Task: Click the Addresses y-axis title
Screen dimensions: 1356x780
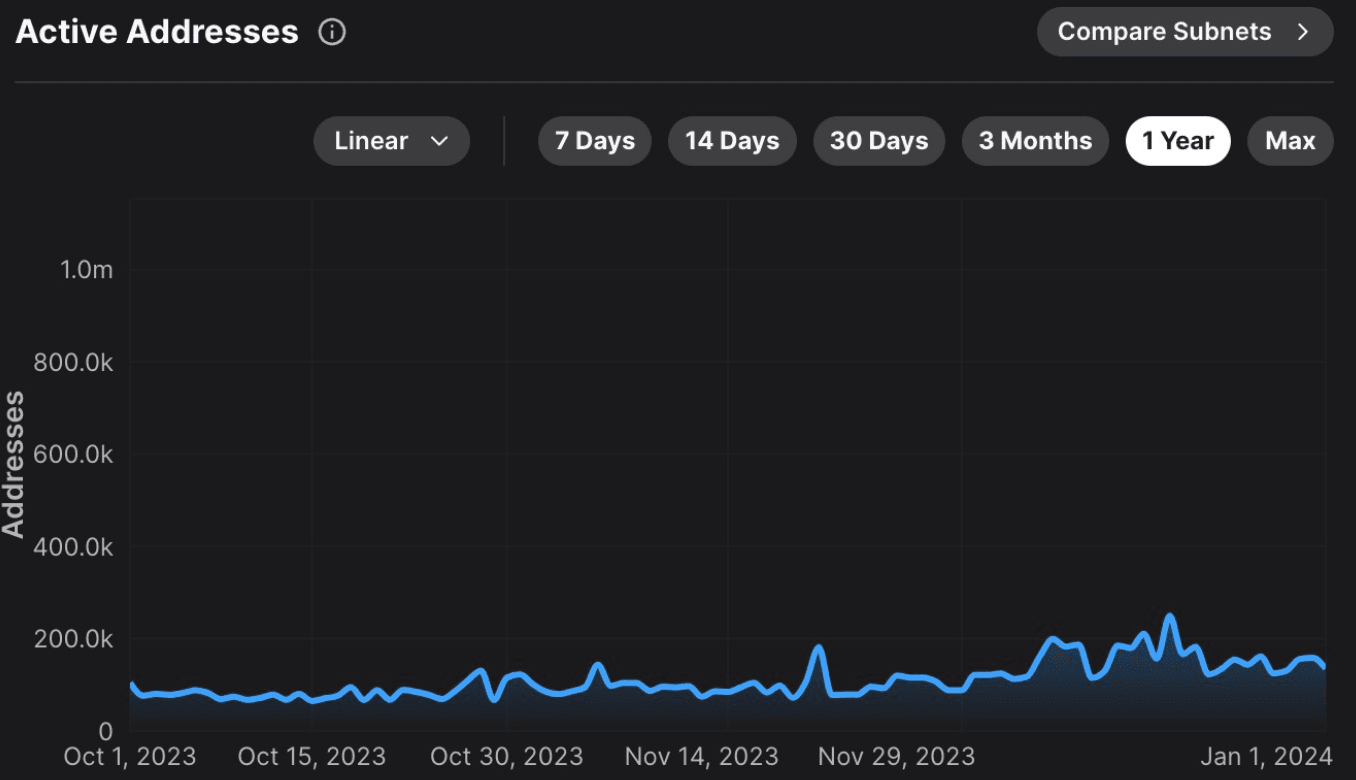Action: tap(14, 464)
